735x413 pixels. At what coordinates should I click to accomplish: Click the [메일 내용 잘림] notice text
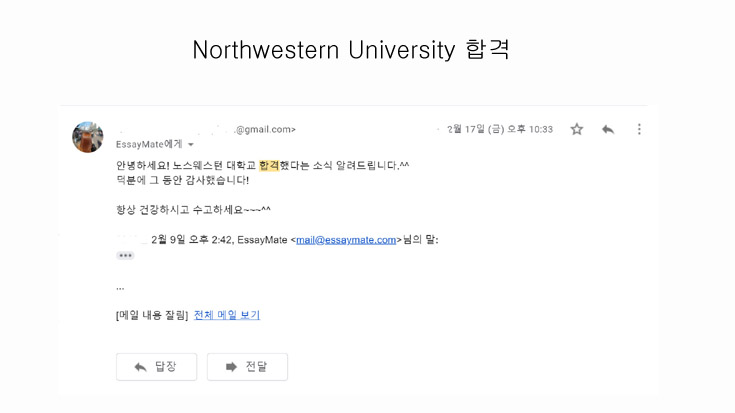click(x=152, y=315)
